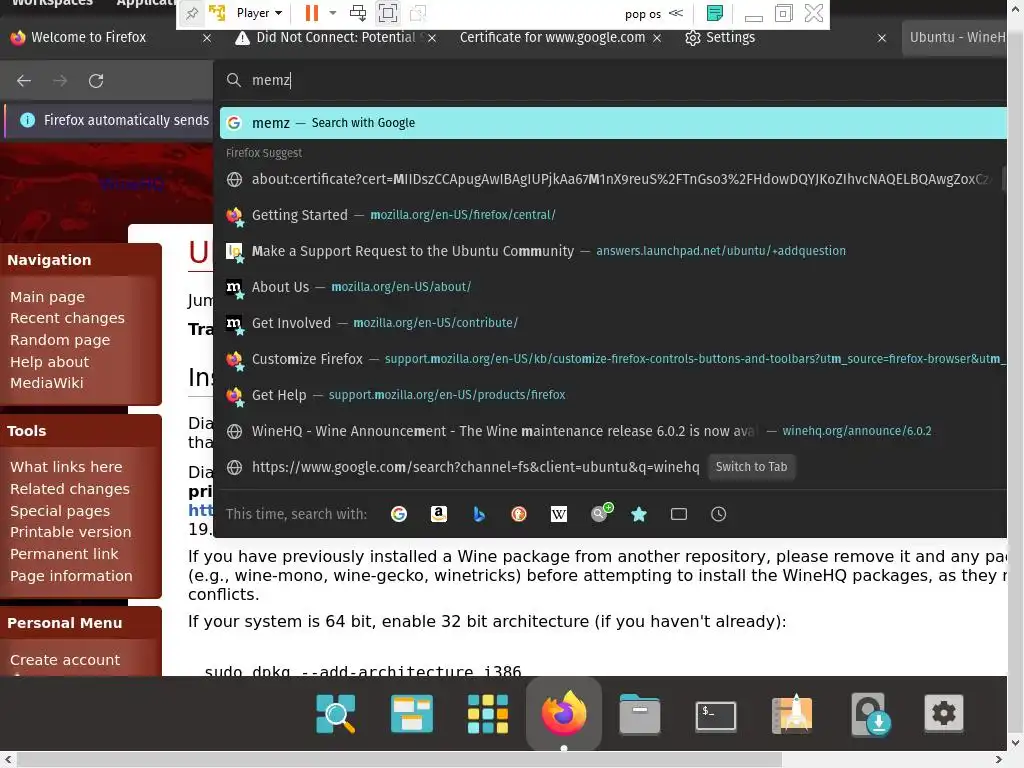The image size is (1024, 768).
Task: Open WineHQ Wine Announcement suggestion
Action: pyautogui.click(x=613, y=431)
